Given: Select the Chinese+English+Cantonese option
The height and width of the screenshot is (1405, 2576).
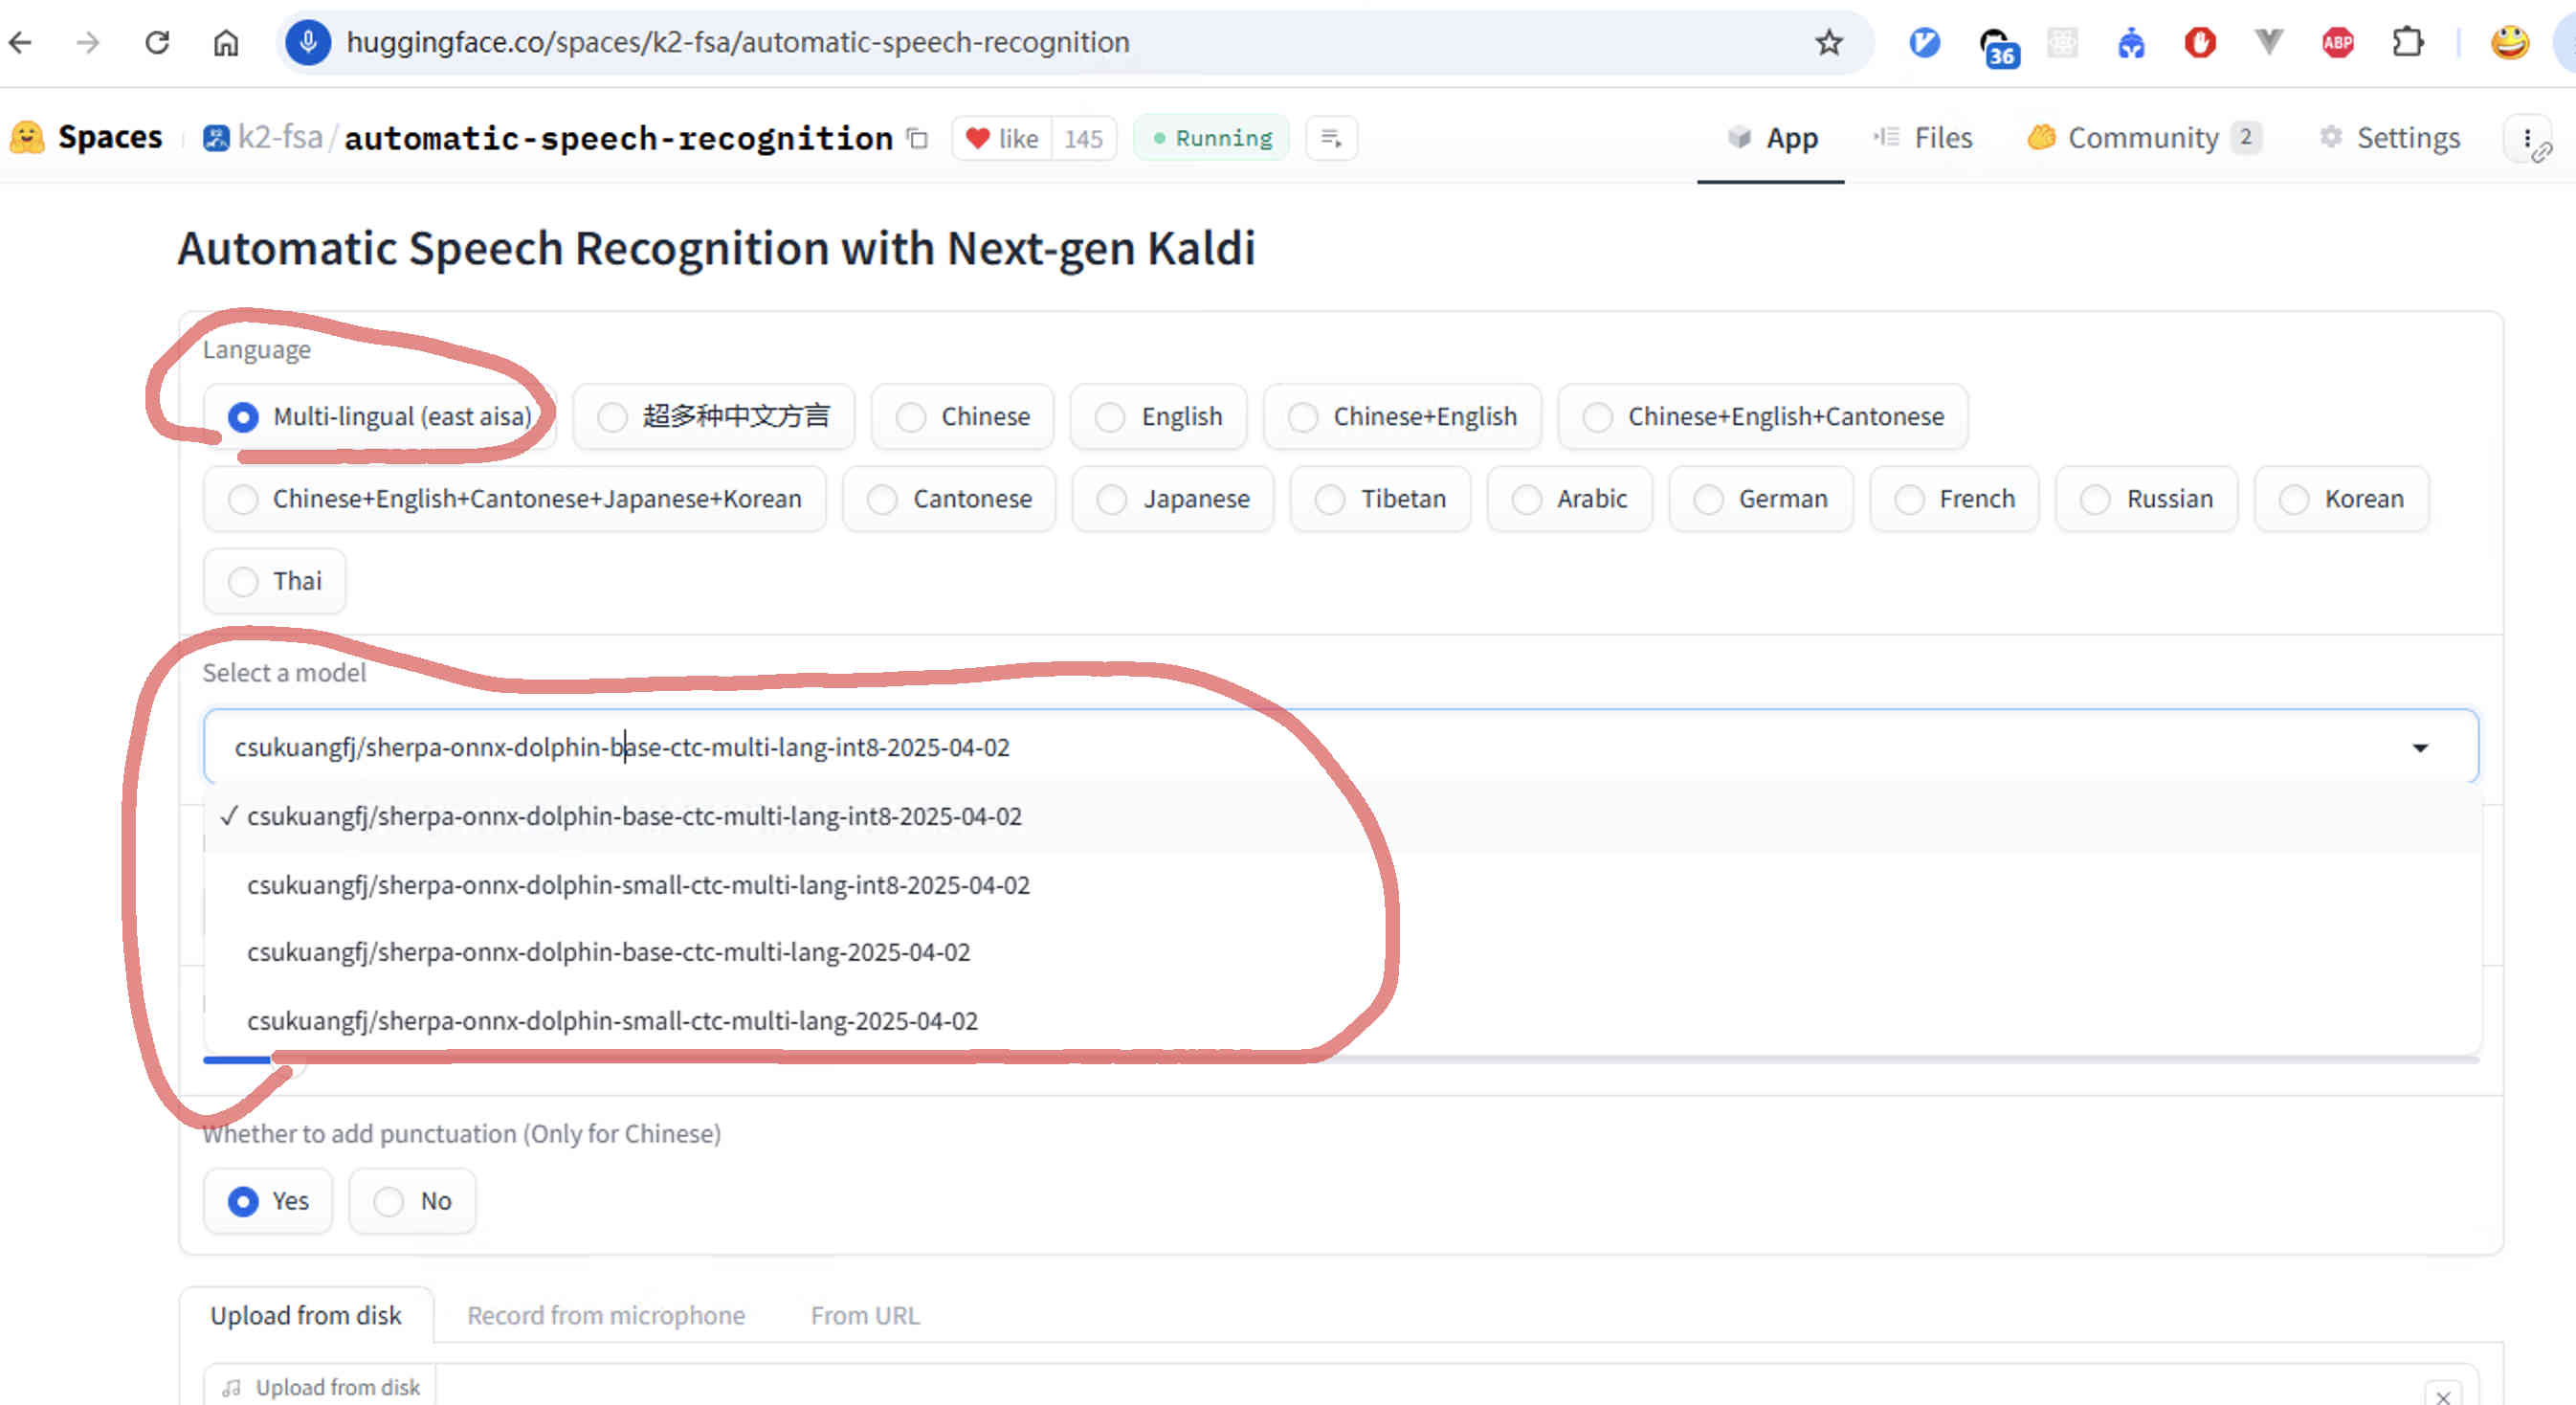Looking at the screenshot, I should click(1763, 416).
